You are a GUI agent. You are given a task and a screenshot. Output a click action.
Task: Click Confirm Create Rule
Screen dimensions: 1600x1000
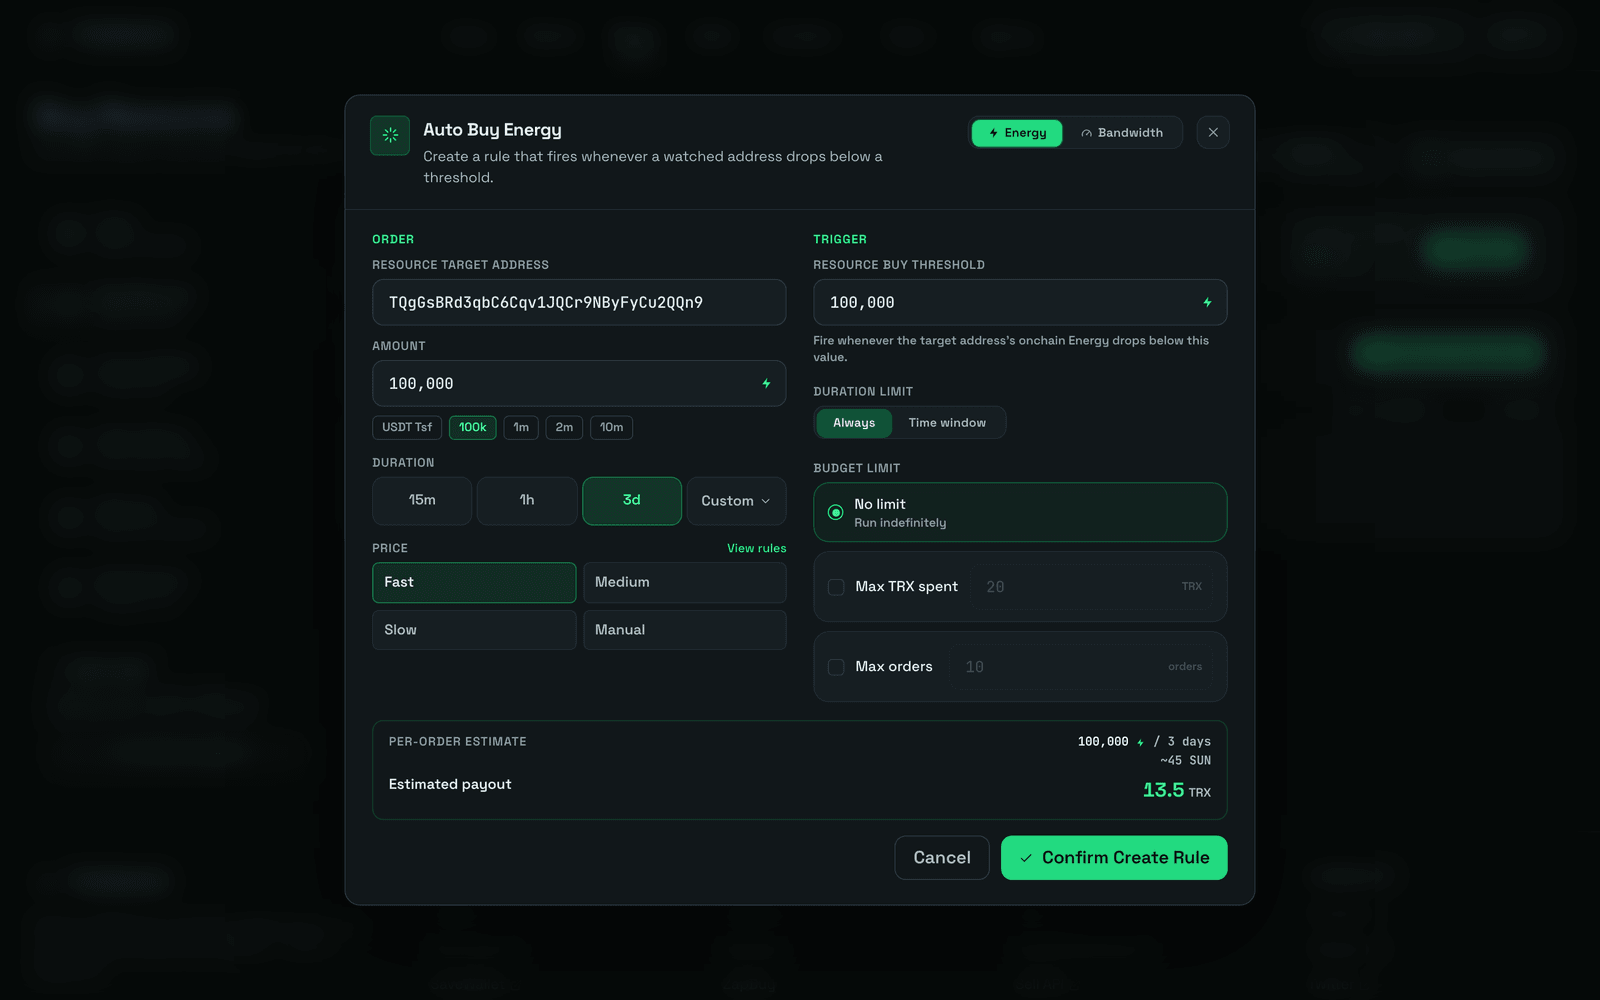pos(1114,858)
